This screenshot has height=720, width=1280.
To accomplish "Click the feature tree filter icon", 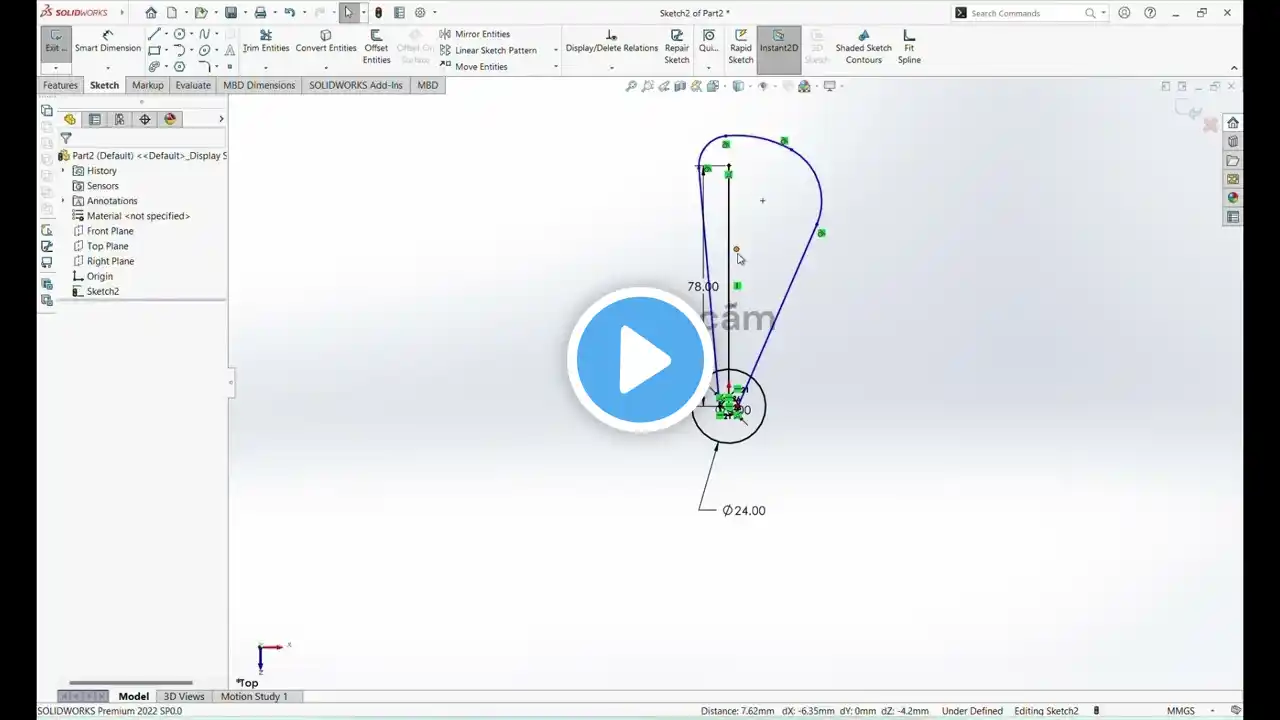I will click(66, 139).
